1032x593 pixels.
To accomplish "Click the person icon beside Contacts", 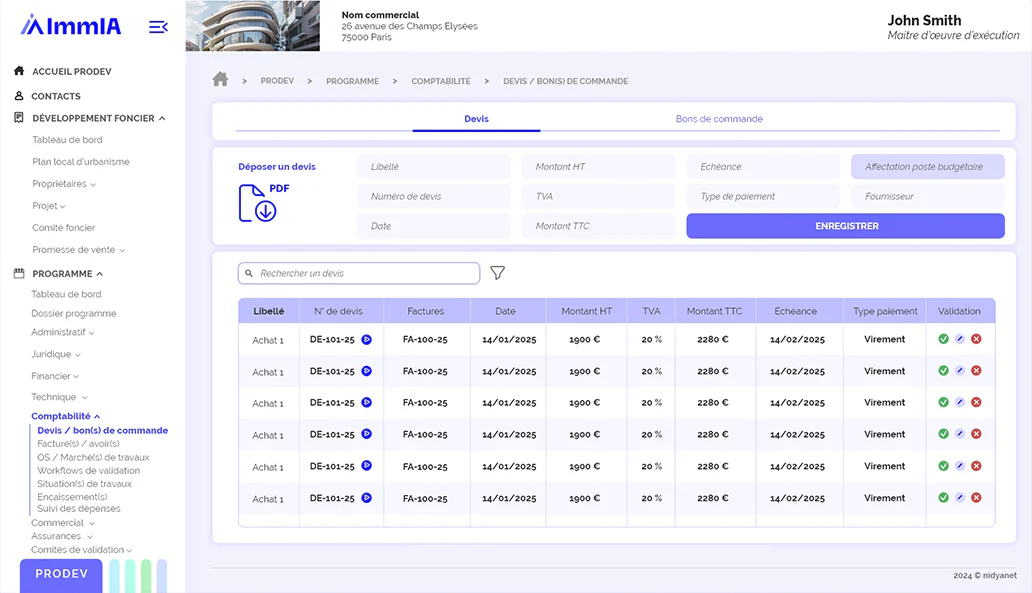I will pos(19,95).
